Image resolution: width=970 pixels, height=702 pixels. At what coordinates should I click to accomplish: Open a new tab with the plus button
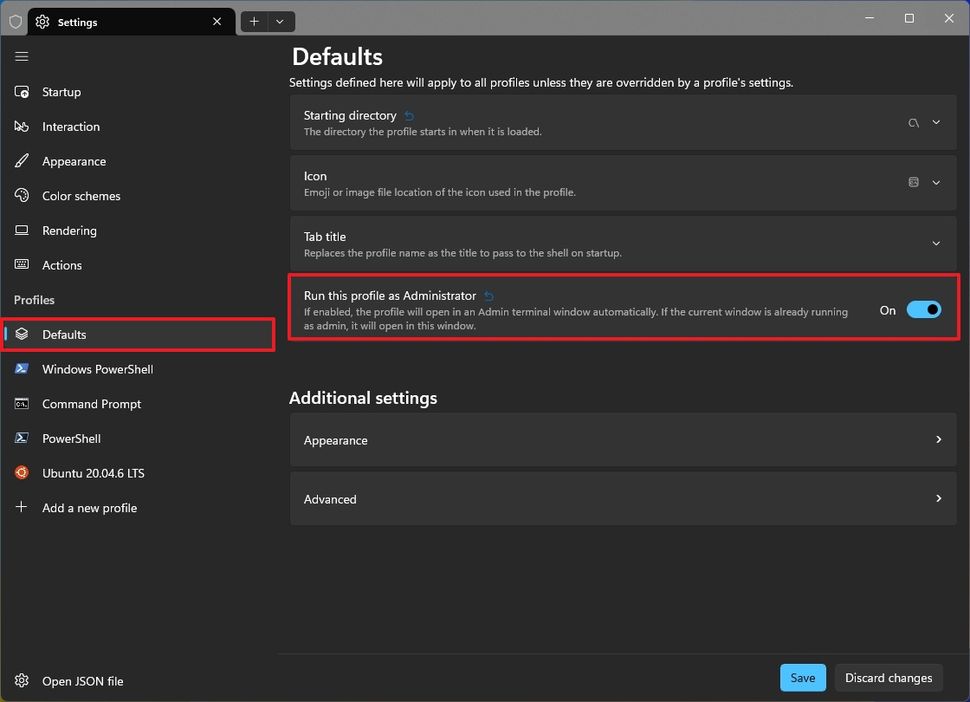click(253, 21)
